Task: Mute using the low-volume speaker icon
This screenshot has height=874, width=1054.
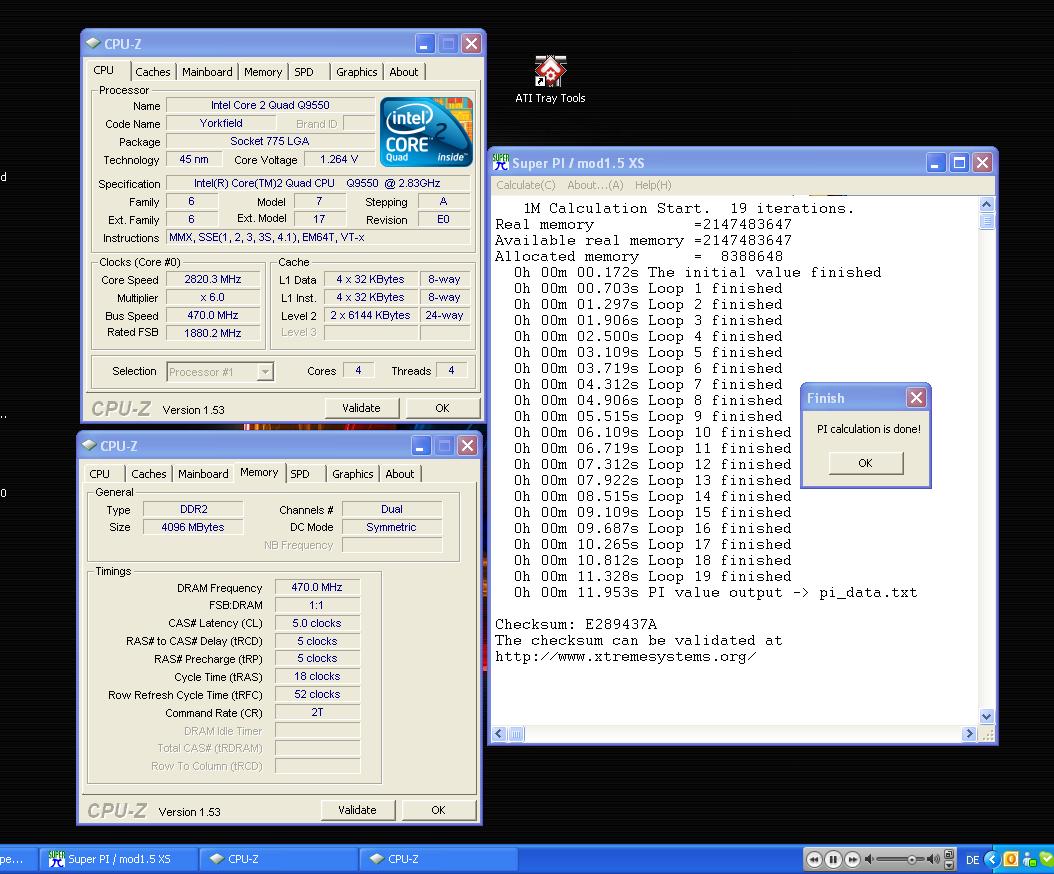Action: pyautogui.click(x=869, y=859)
